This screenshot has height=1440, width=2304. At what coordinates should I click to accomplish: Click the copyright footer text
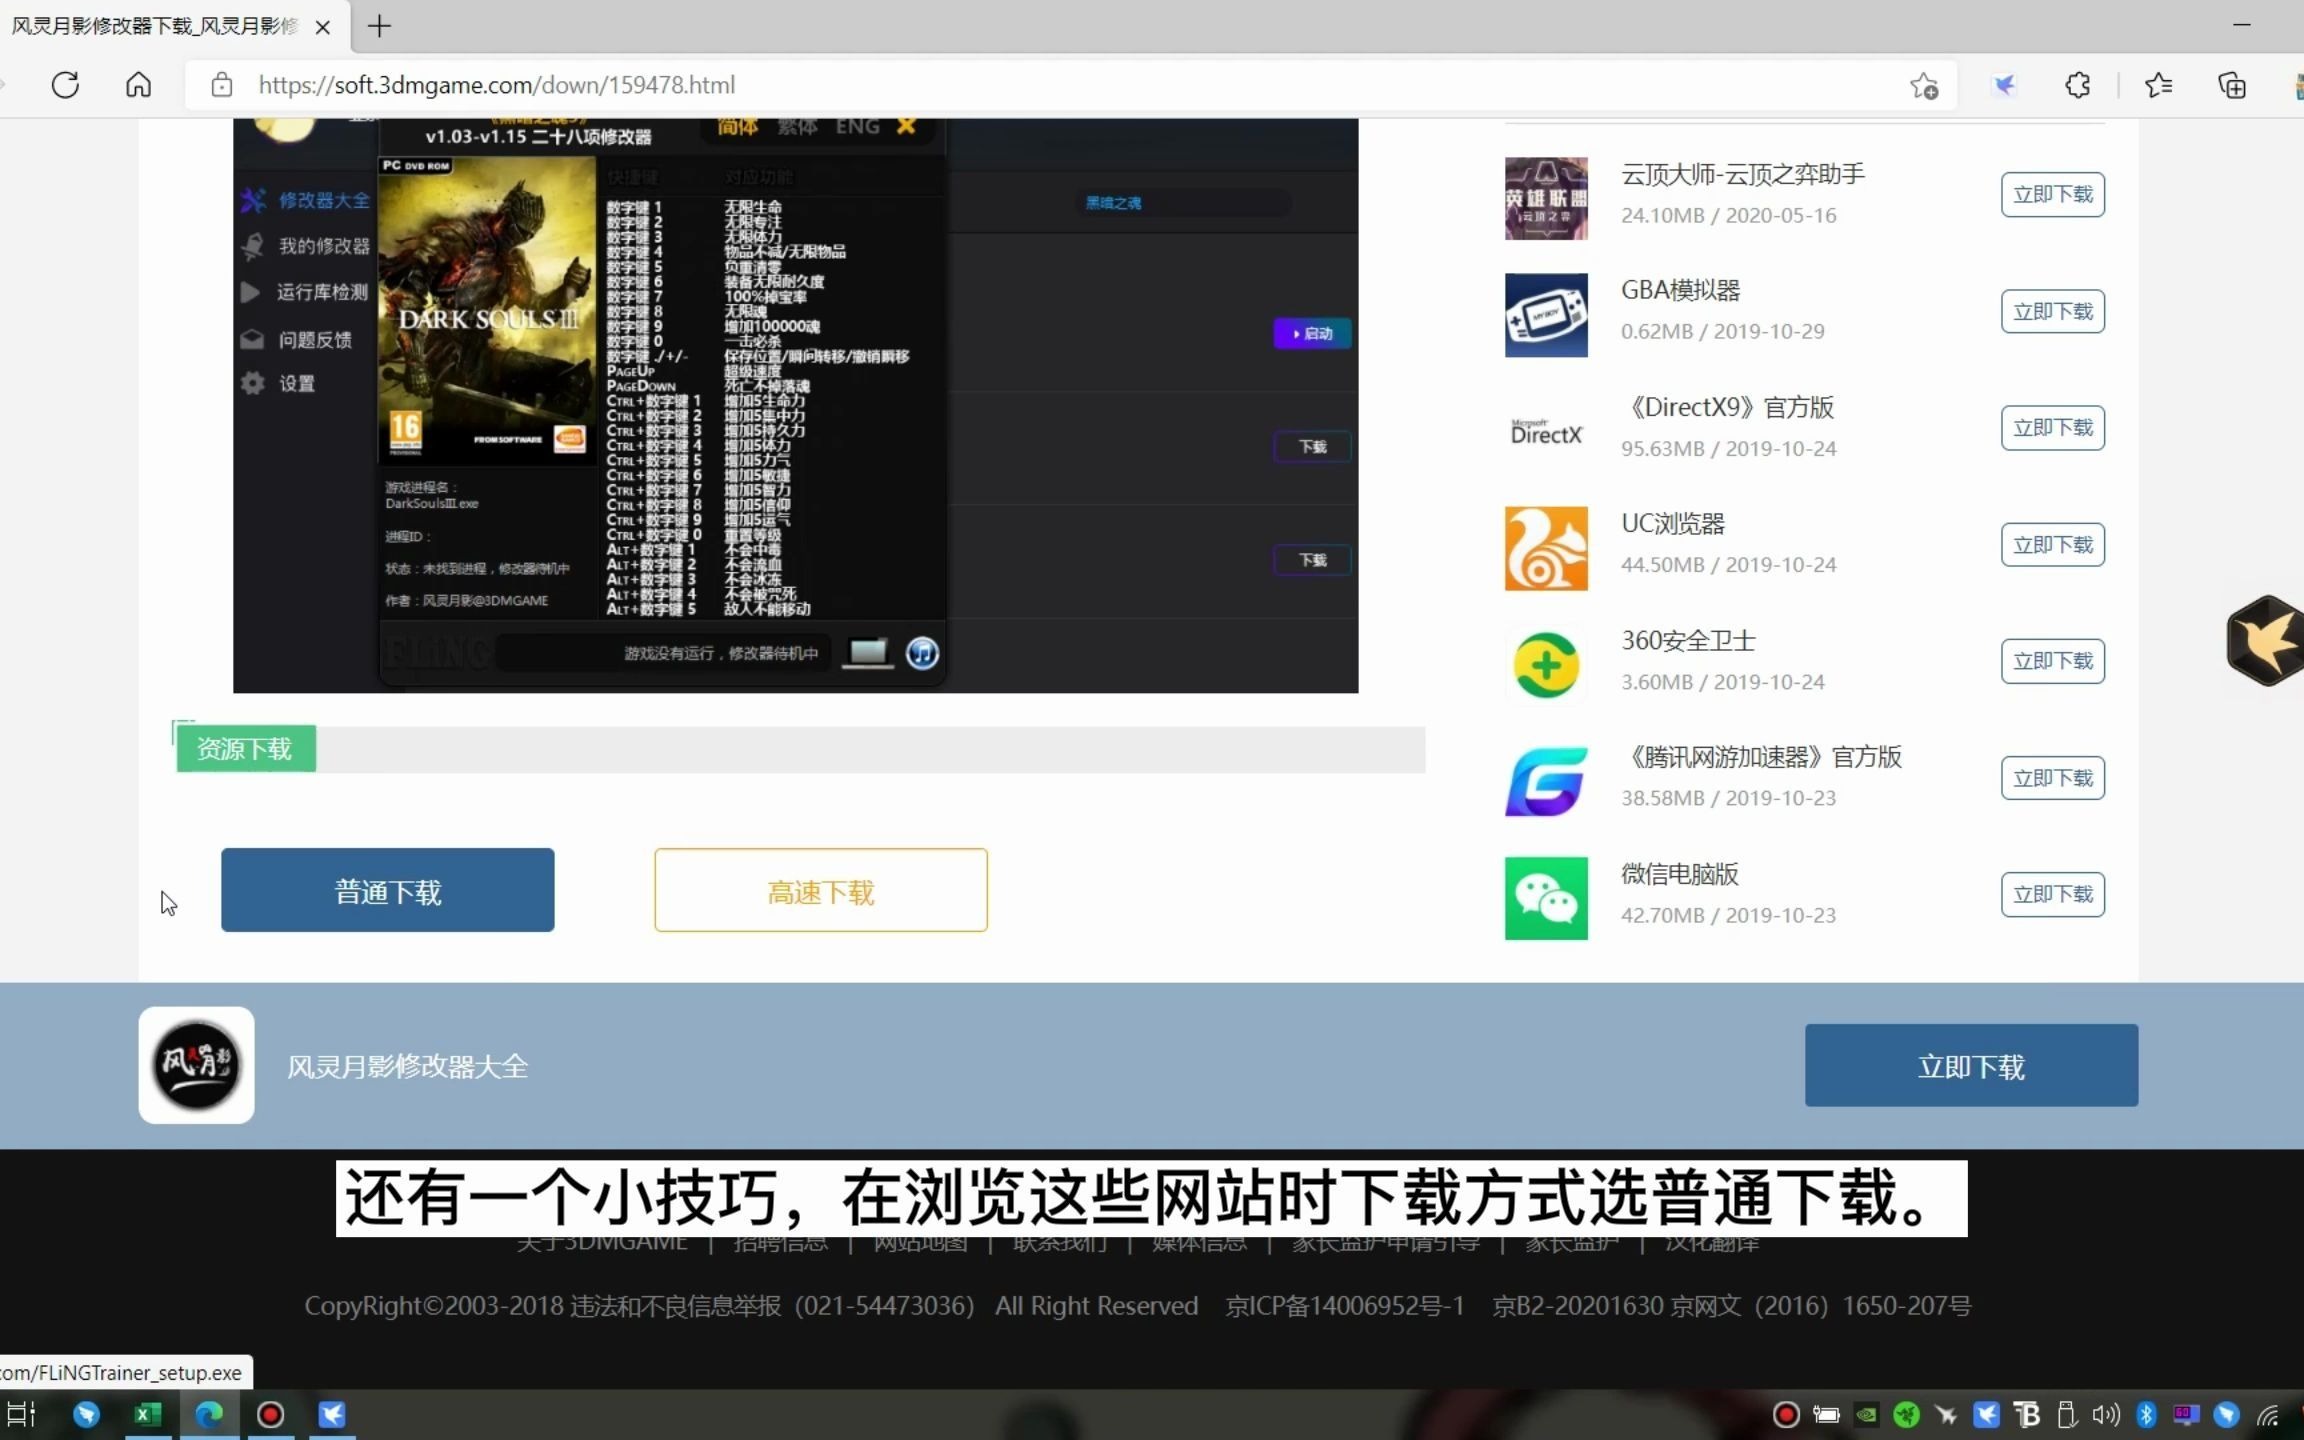[x=1137, y=1305]
